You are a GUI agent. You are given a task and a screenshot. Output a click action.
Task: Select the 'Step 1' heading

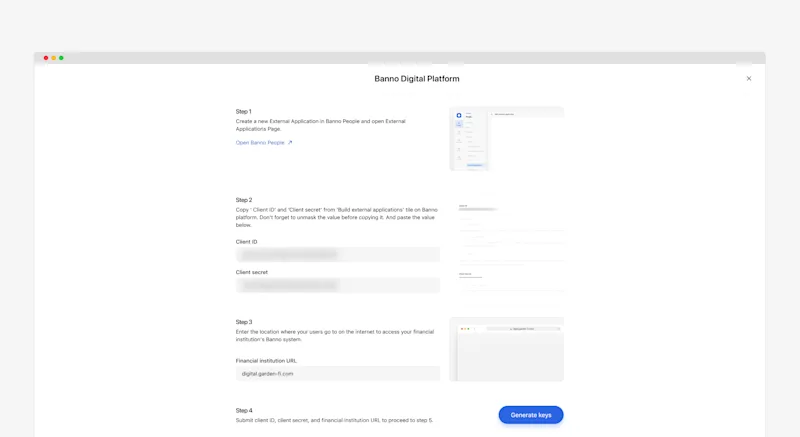[243, 111]
